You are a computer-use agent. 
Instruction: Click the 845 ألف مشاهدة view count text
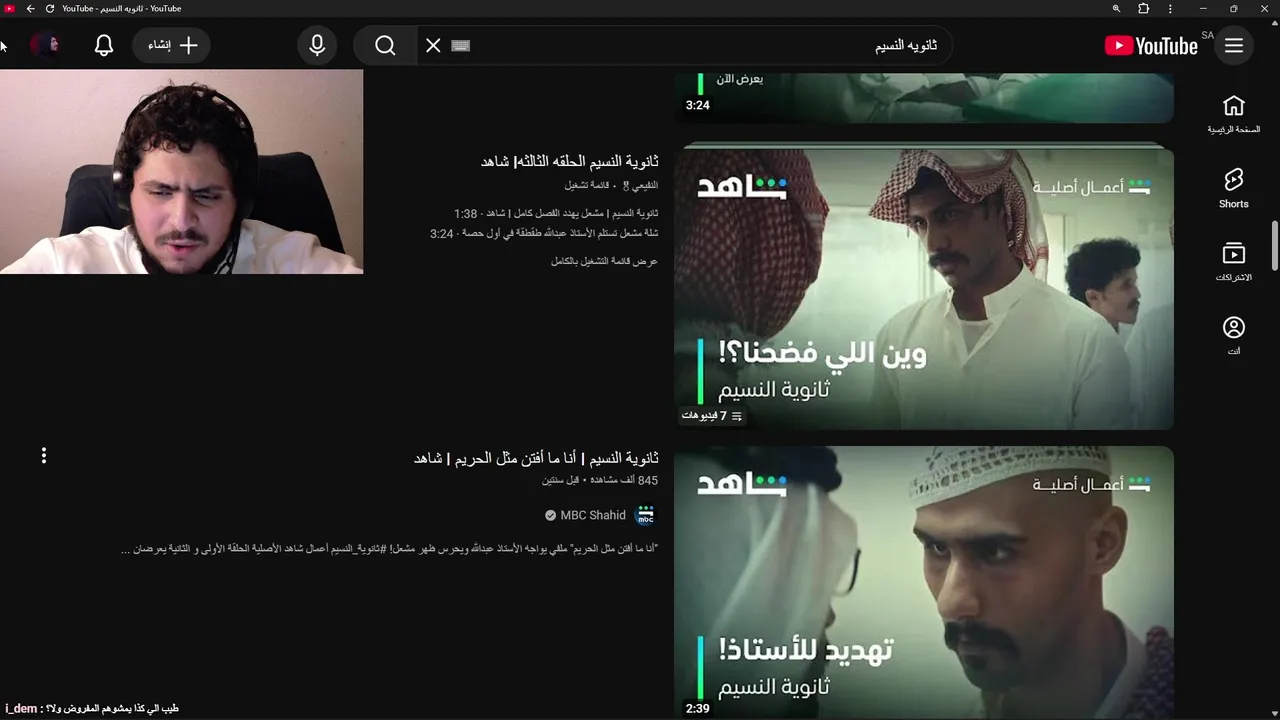(x=626, y=480)
